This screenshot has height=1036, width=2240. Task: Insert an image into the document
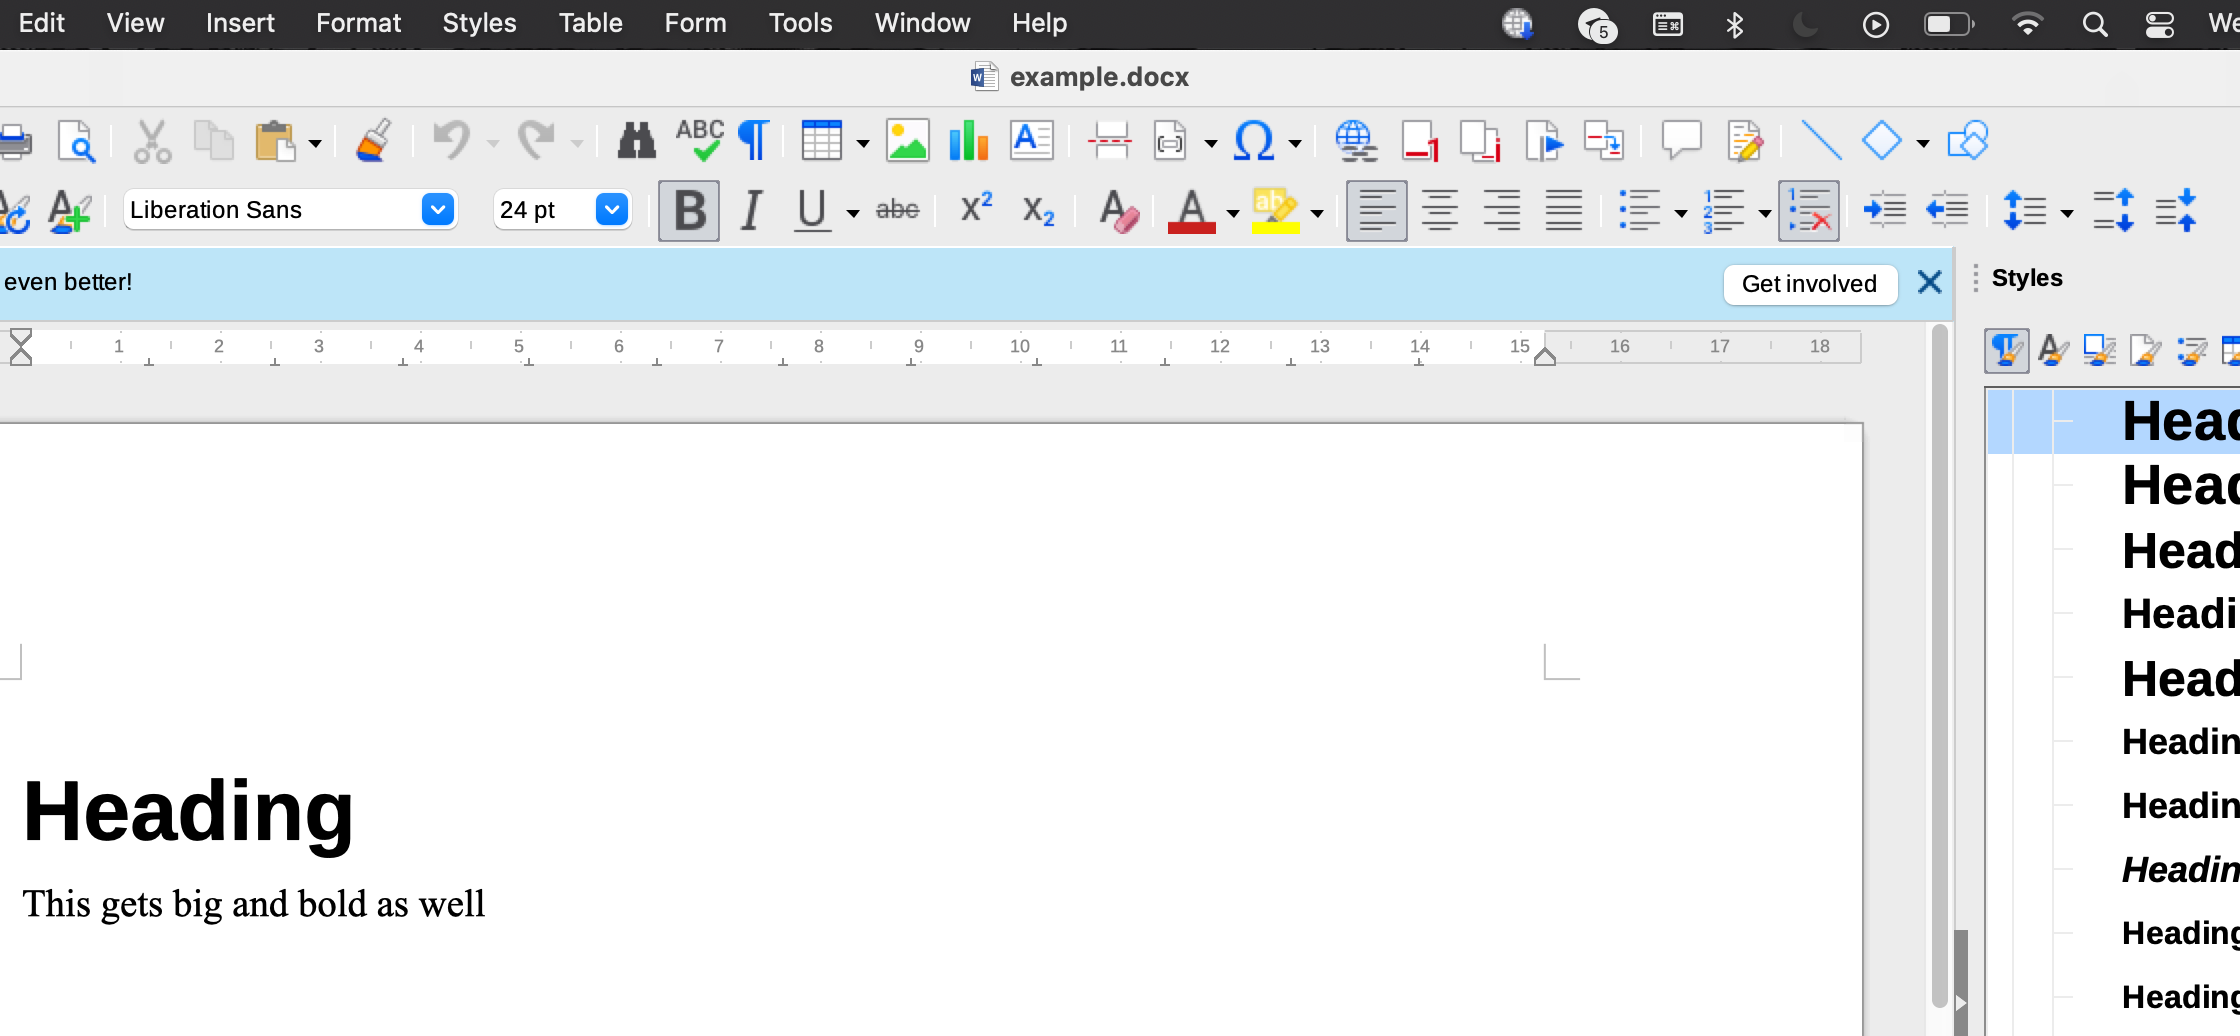click(x=906, y=140)
